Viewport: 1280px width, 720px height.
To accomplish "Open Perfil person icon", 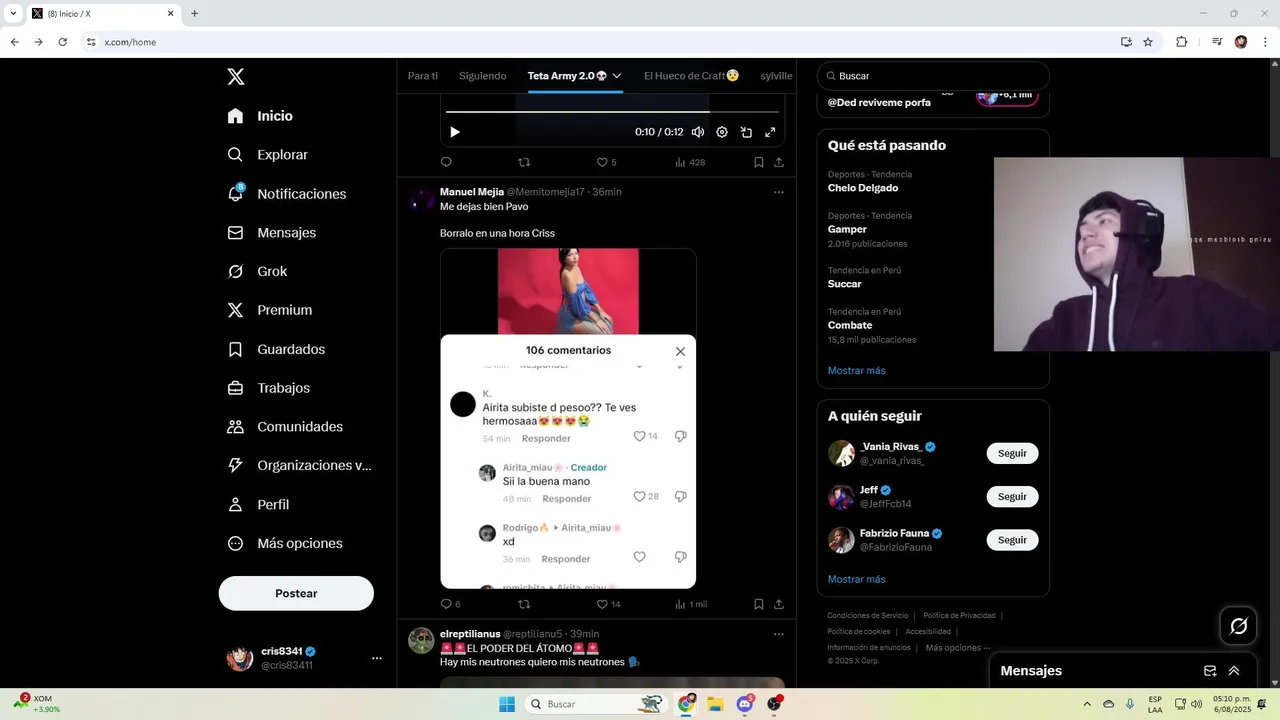I will pyautogui.click(x=235, y=504).
